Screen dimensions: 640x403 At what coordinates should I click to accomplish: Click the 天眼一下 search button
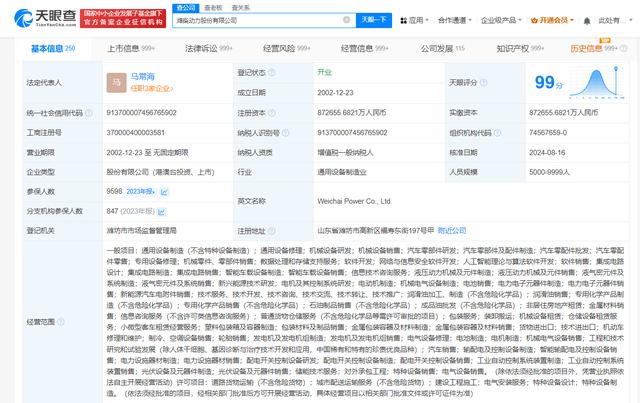pyautogui.click(x=374, y=20)
